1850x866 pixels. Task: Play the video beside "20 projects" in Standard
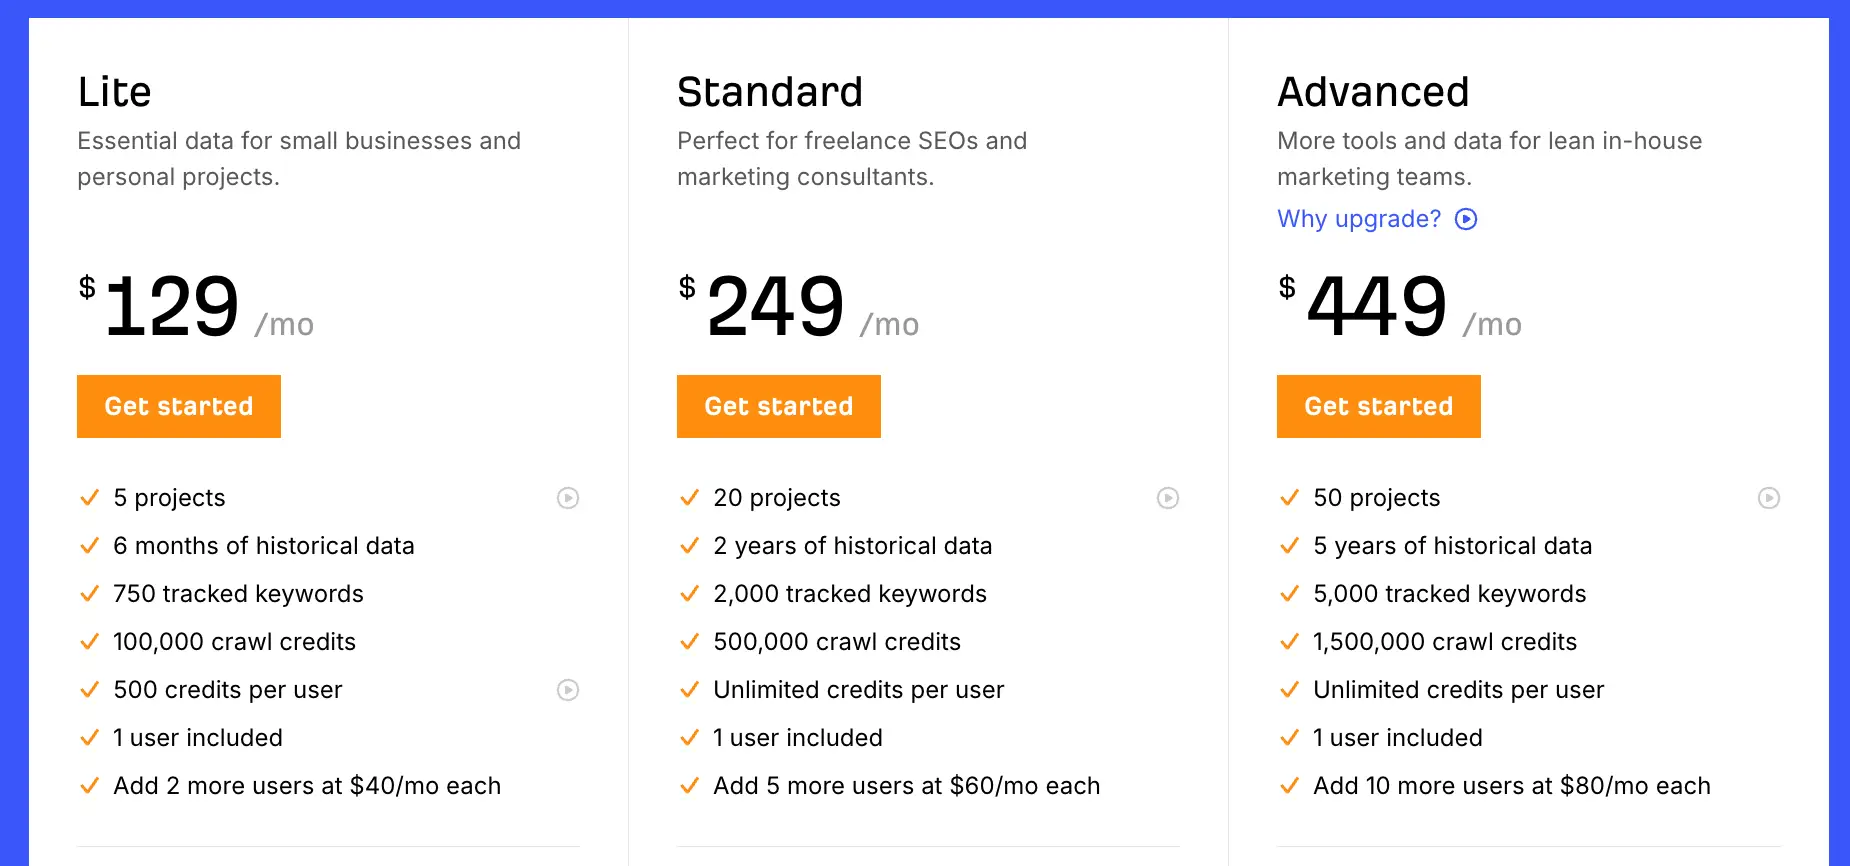[x=1168, y=497]
